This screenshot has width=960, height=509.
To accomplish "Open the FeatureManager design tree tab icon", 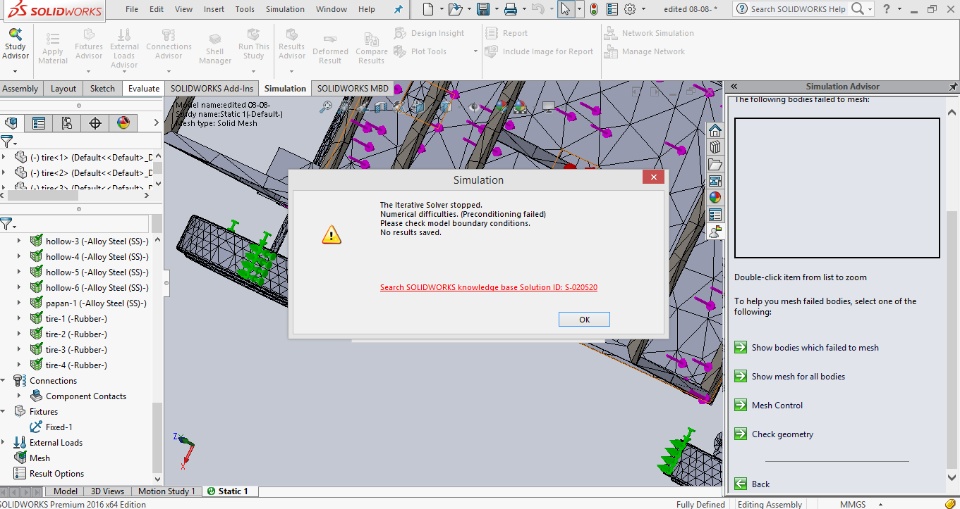I will tap(11, 123).
